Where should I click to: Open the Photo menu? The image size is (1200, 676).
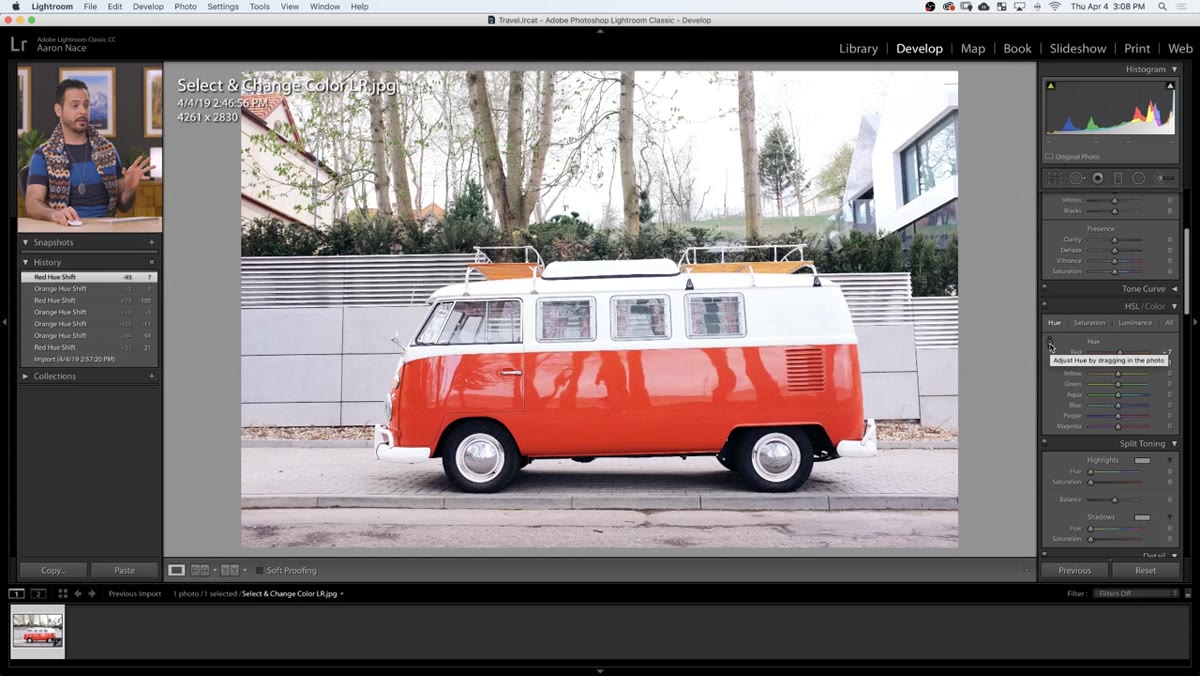coord(185,6)
